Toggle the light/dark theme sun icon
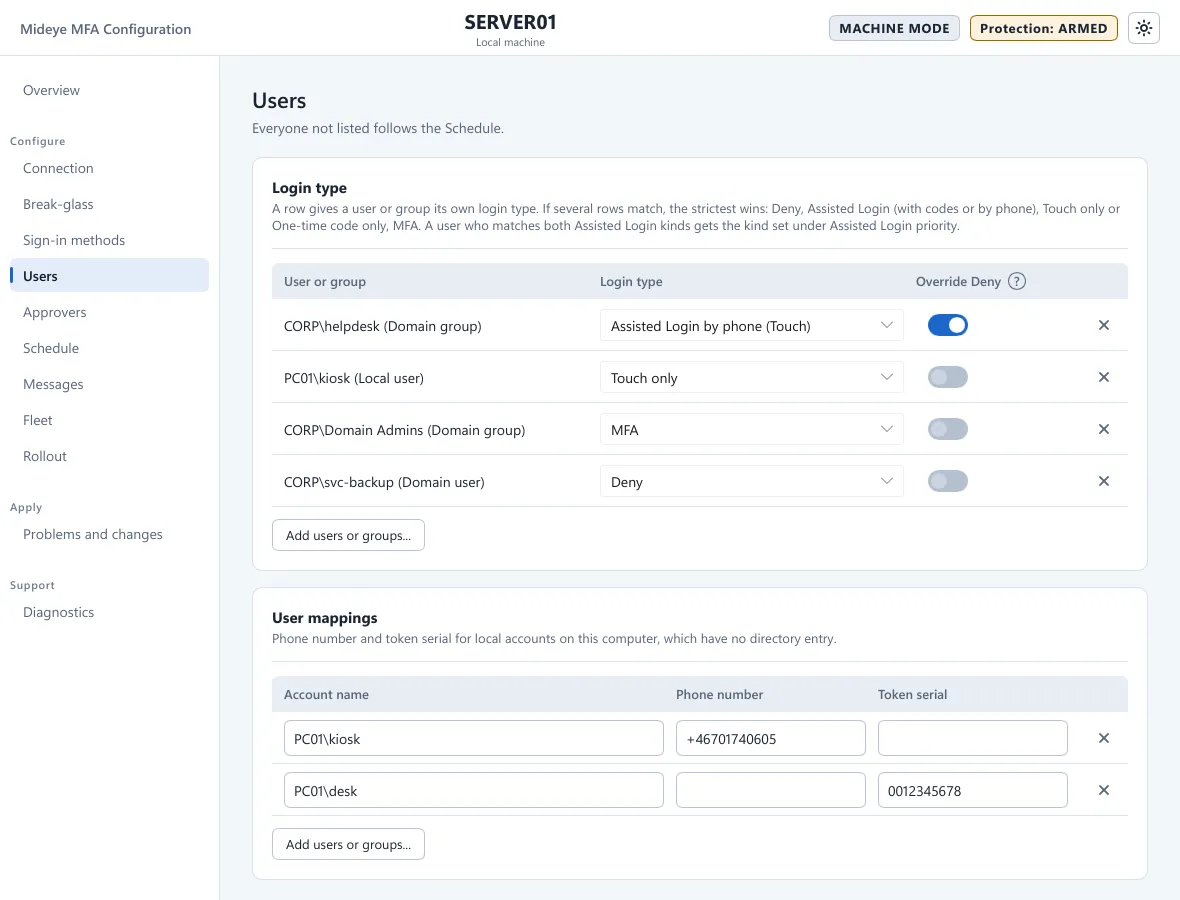Image resolution: width=1180 pixels, height=900 pixels. click(1143, 29)
